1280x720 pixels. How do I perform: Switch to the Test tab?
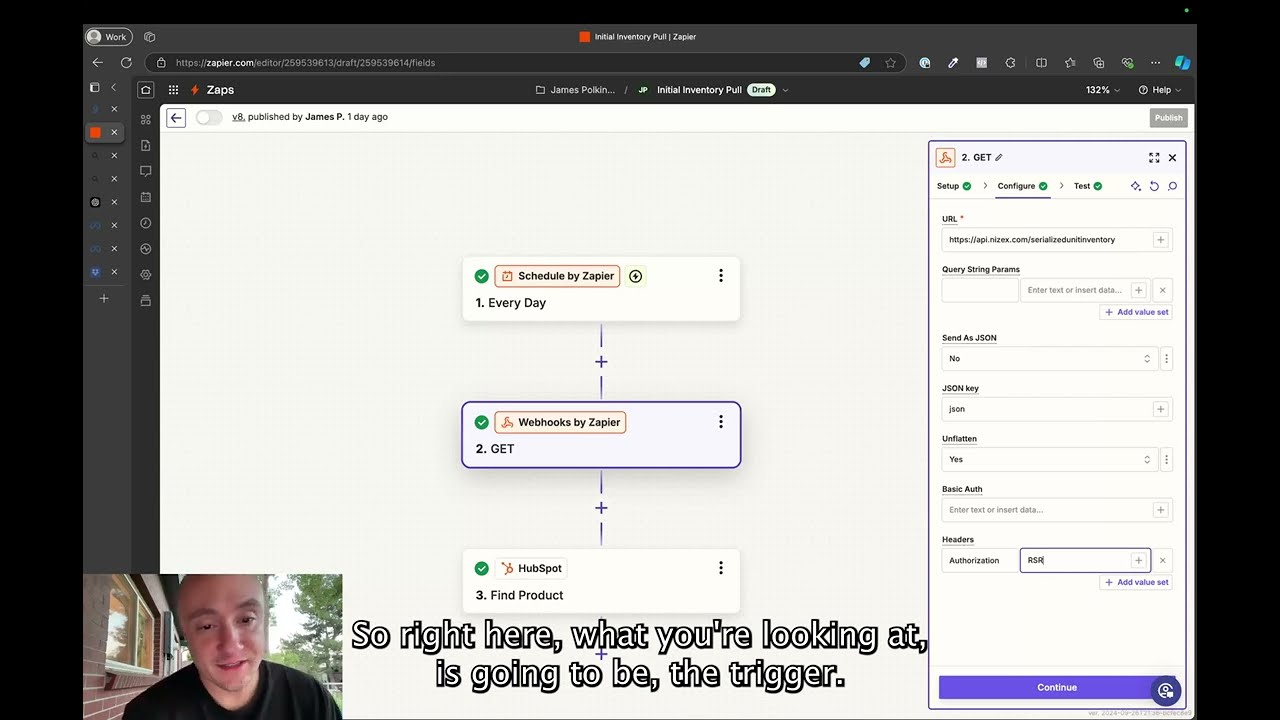[x=1088, y=186]
